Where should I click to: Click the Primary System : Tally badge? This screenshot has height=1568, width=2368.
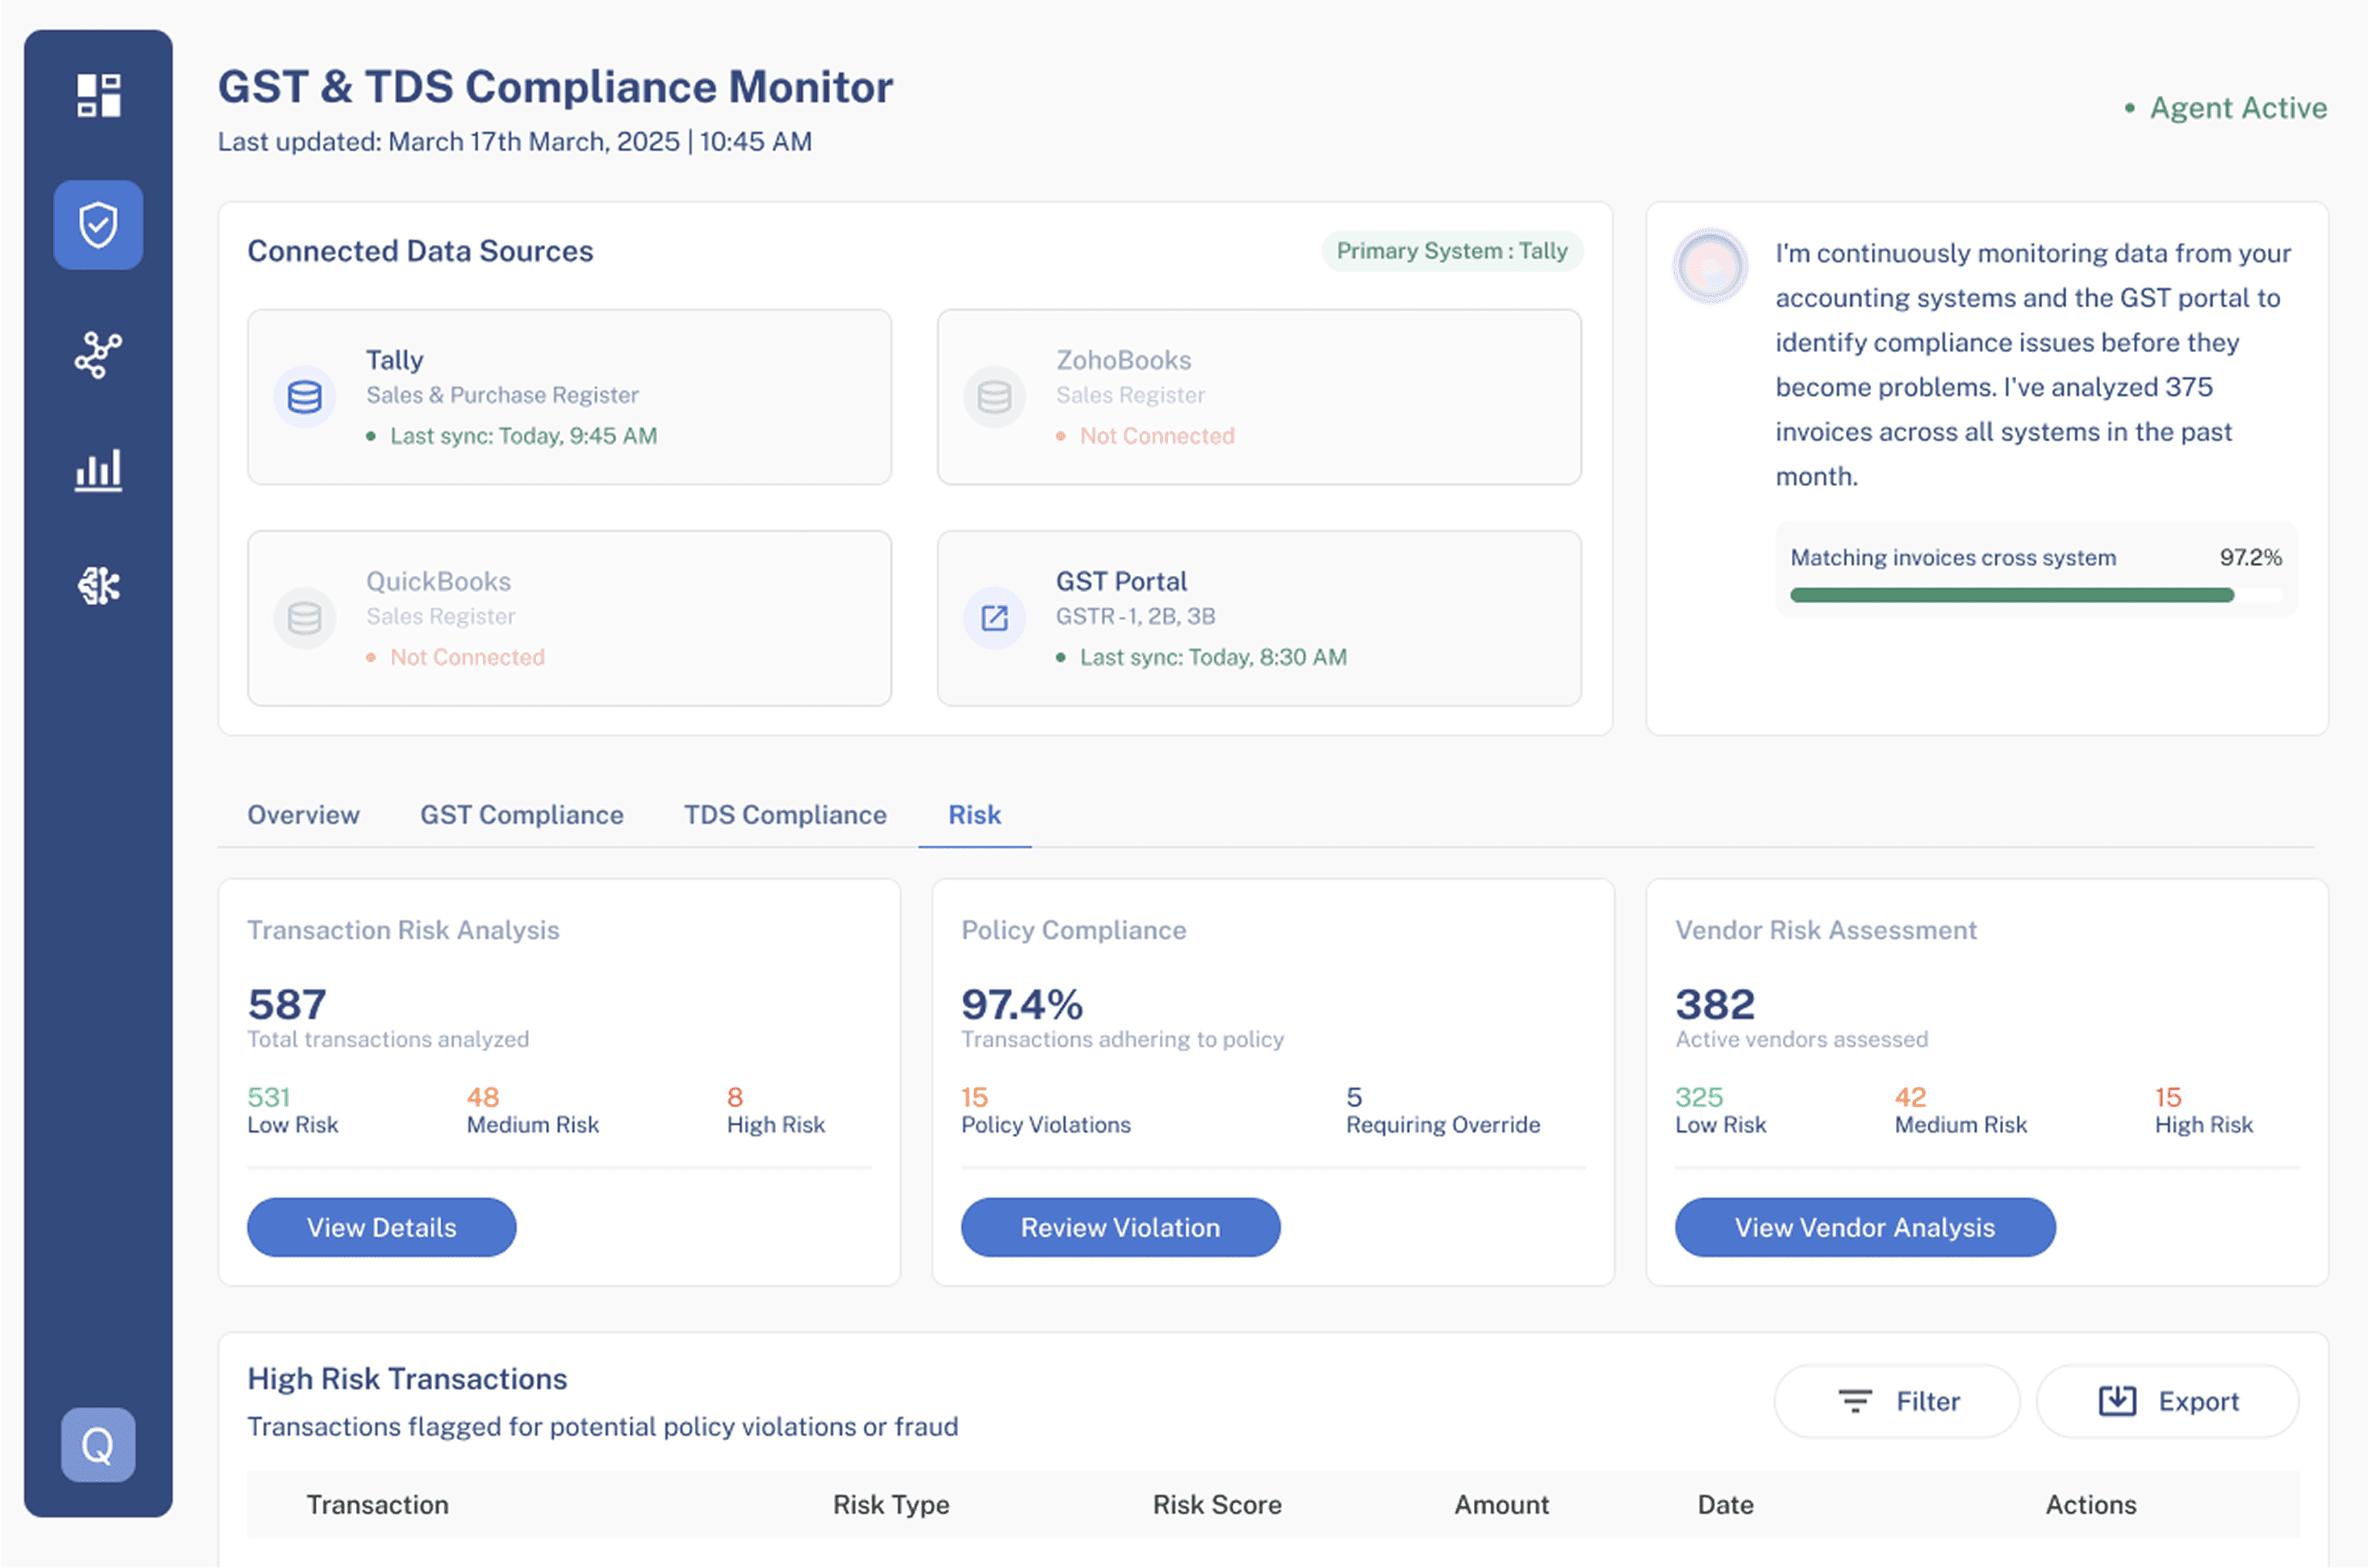[1452, 251]
